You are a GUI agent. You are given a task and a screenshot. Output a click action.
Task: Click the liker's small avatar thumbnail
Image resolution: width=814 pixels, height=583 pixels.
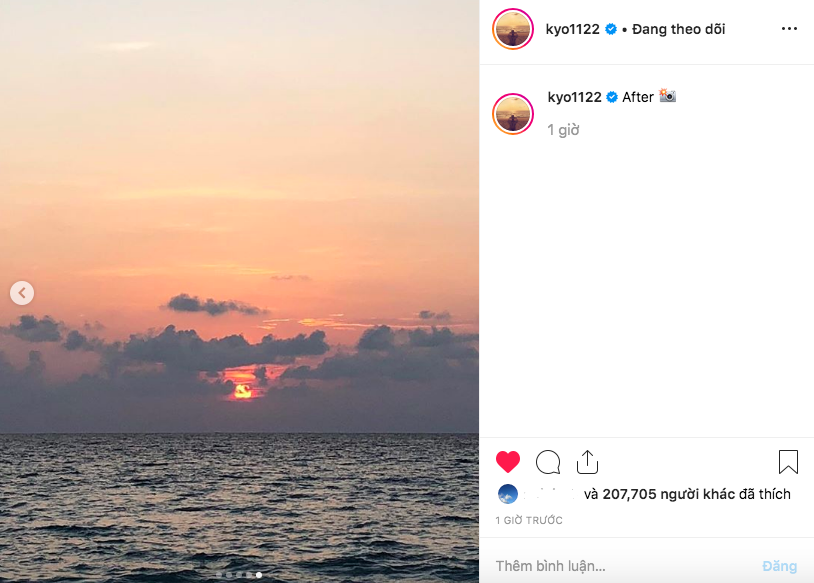(x=508, y=494)
